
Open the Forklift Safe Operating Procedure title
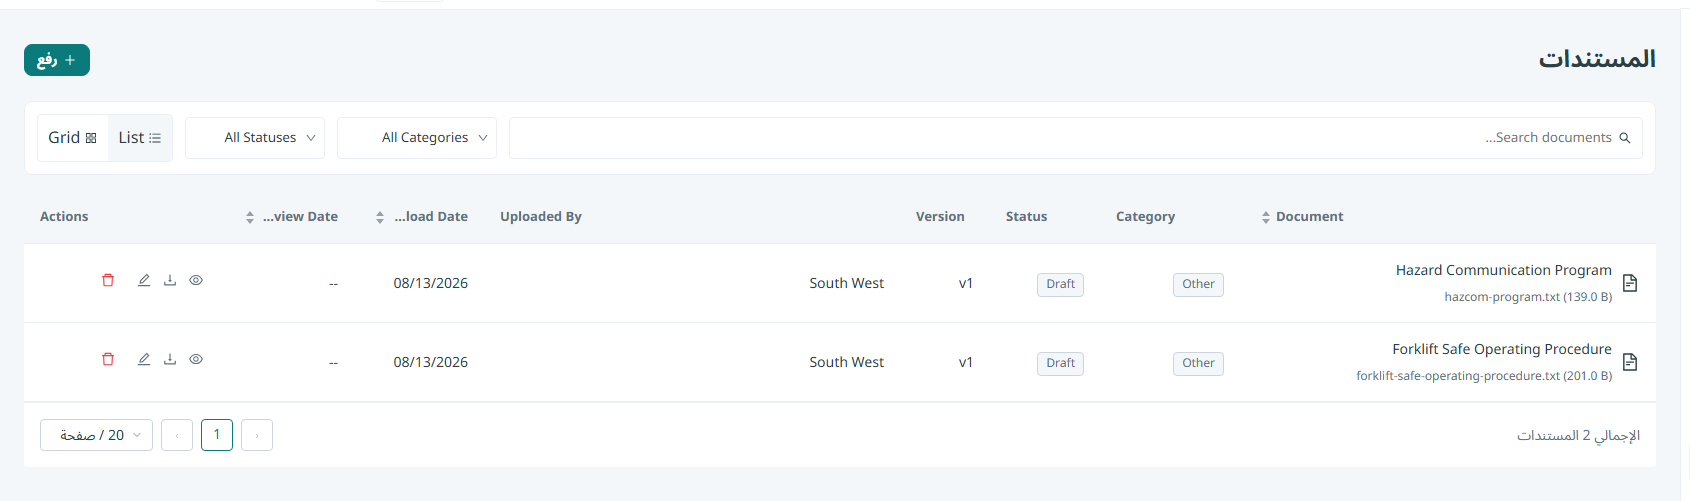[1502, 349]
